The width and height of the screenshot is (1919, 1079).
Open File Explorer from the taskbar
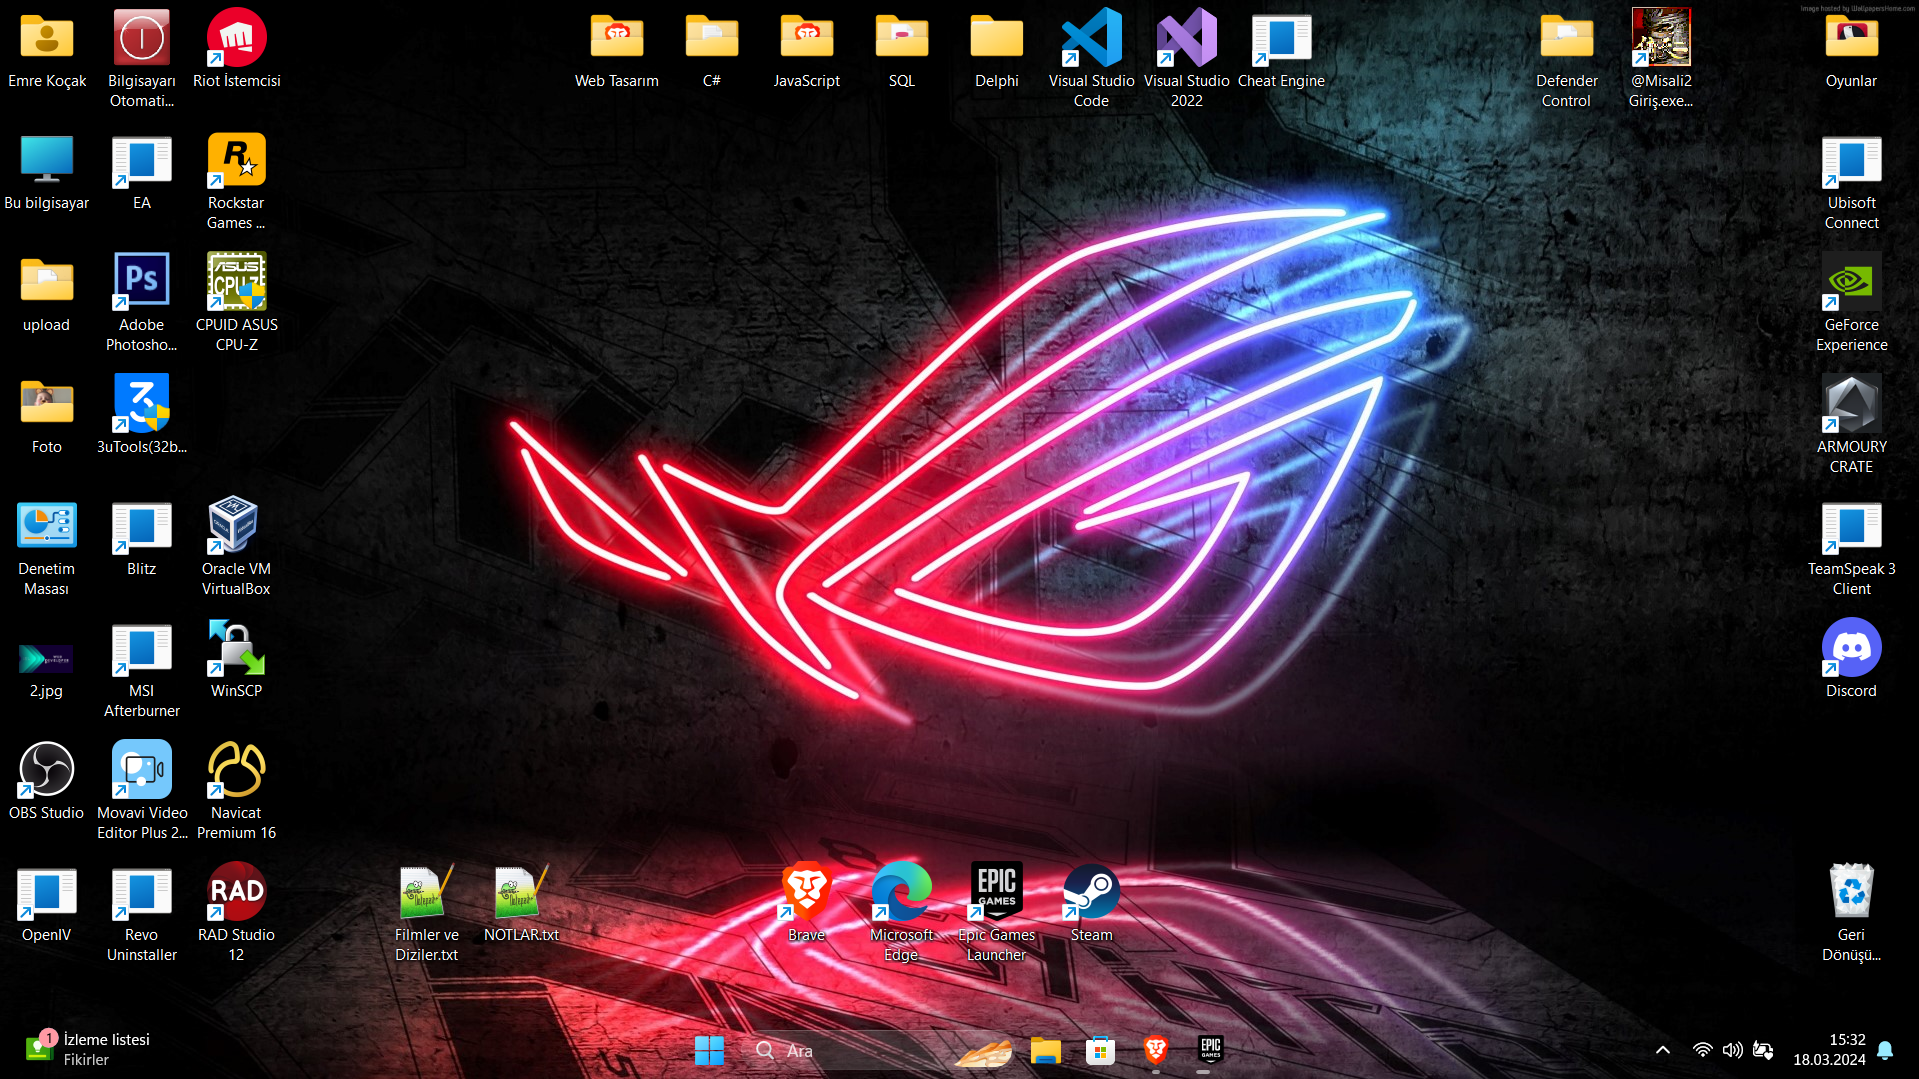[x=1046, y=1051]
